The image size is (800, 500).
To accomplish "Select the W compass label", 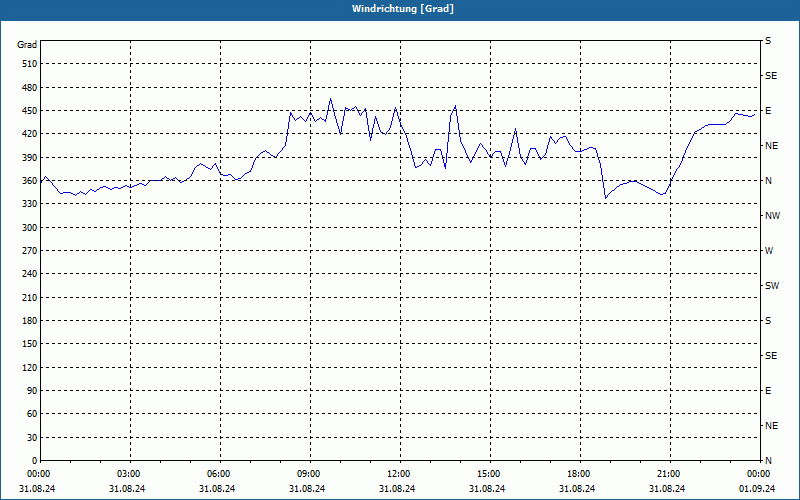I will tap(769, 251).
